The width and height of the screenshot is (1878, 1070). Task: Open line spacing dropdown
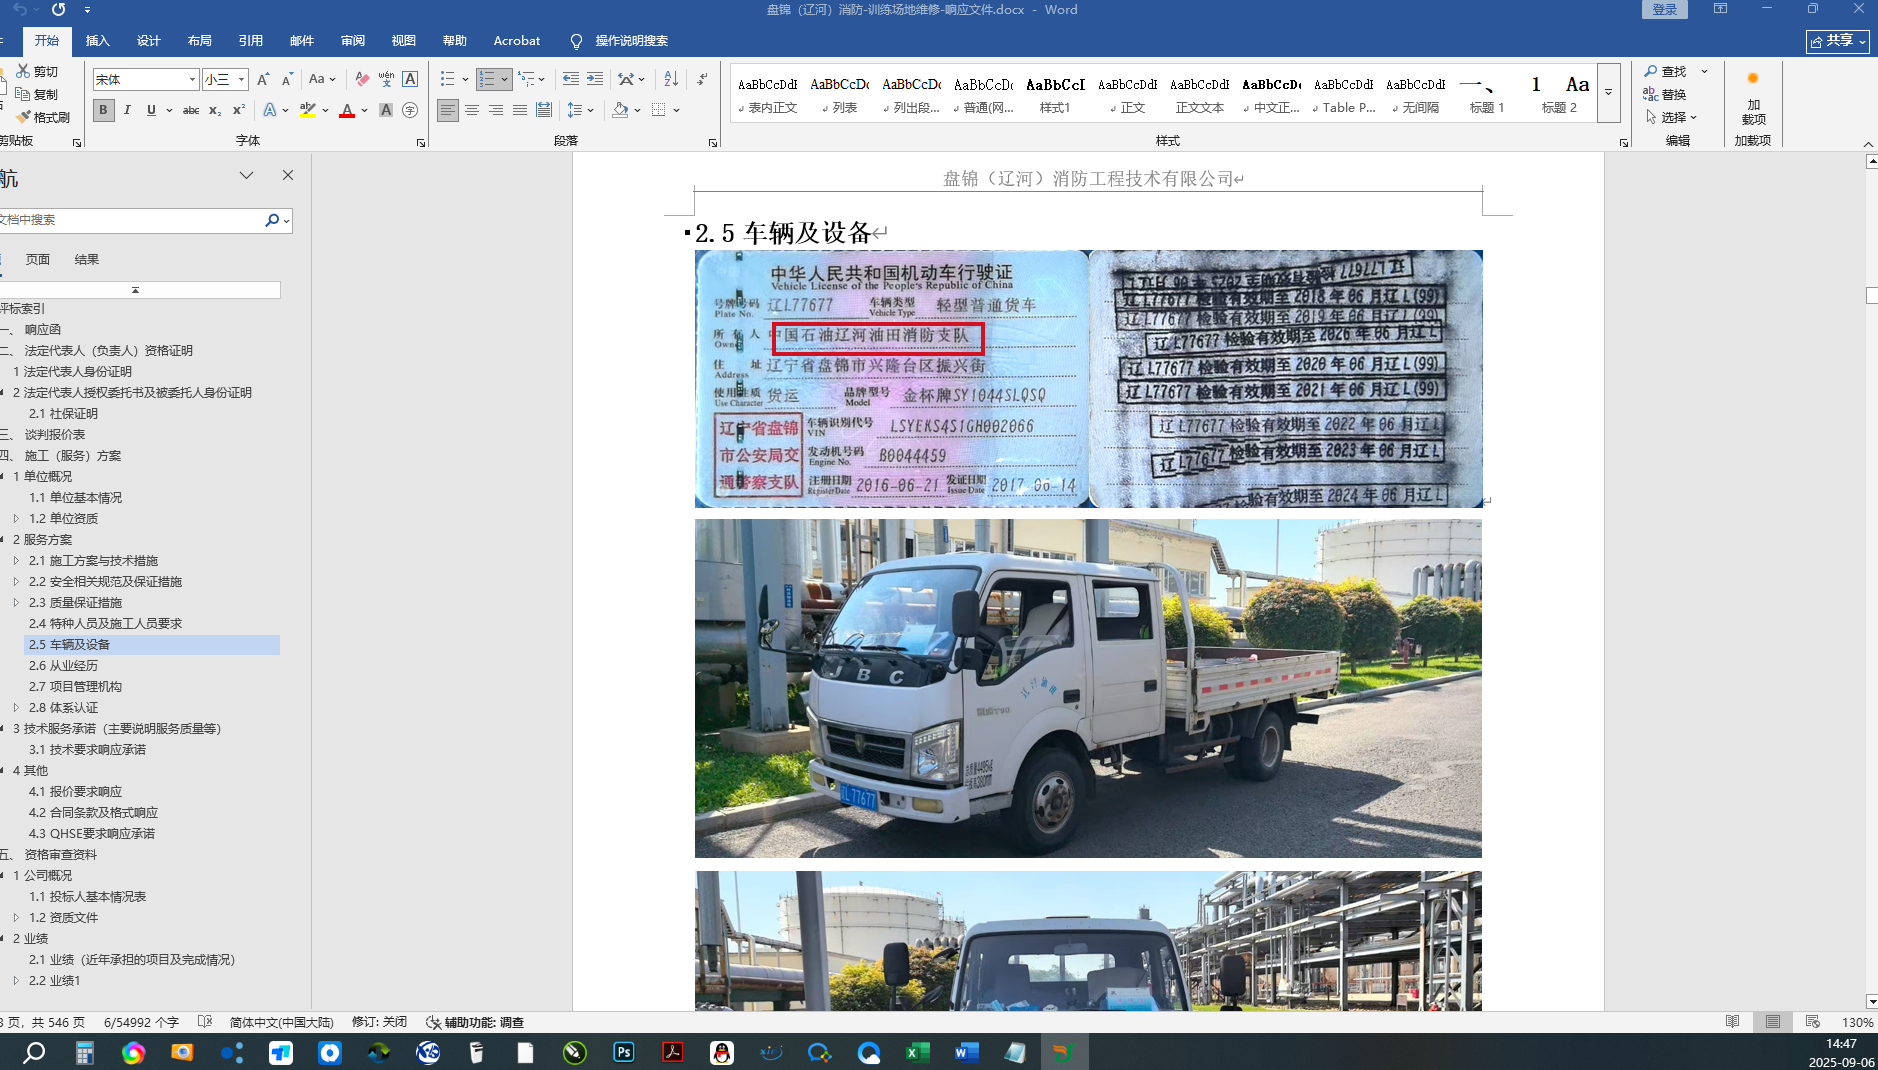(580, 110)
